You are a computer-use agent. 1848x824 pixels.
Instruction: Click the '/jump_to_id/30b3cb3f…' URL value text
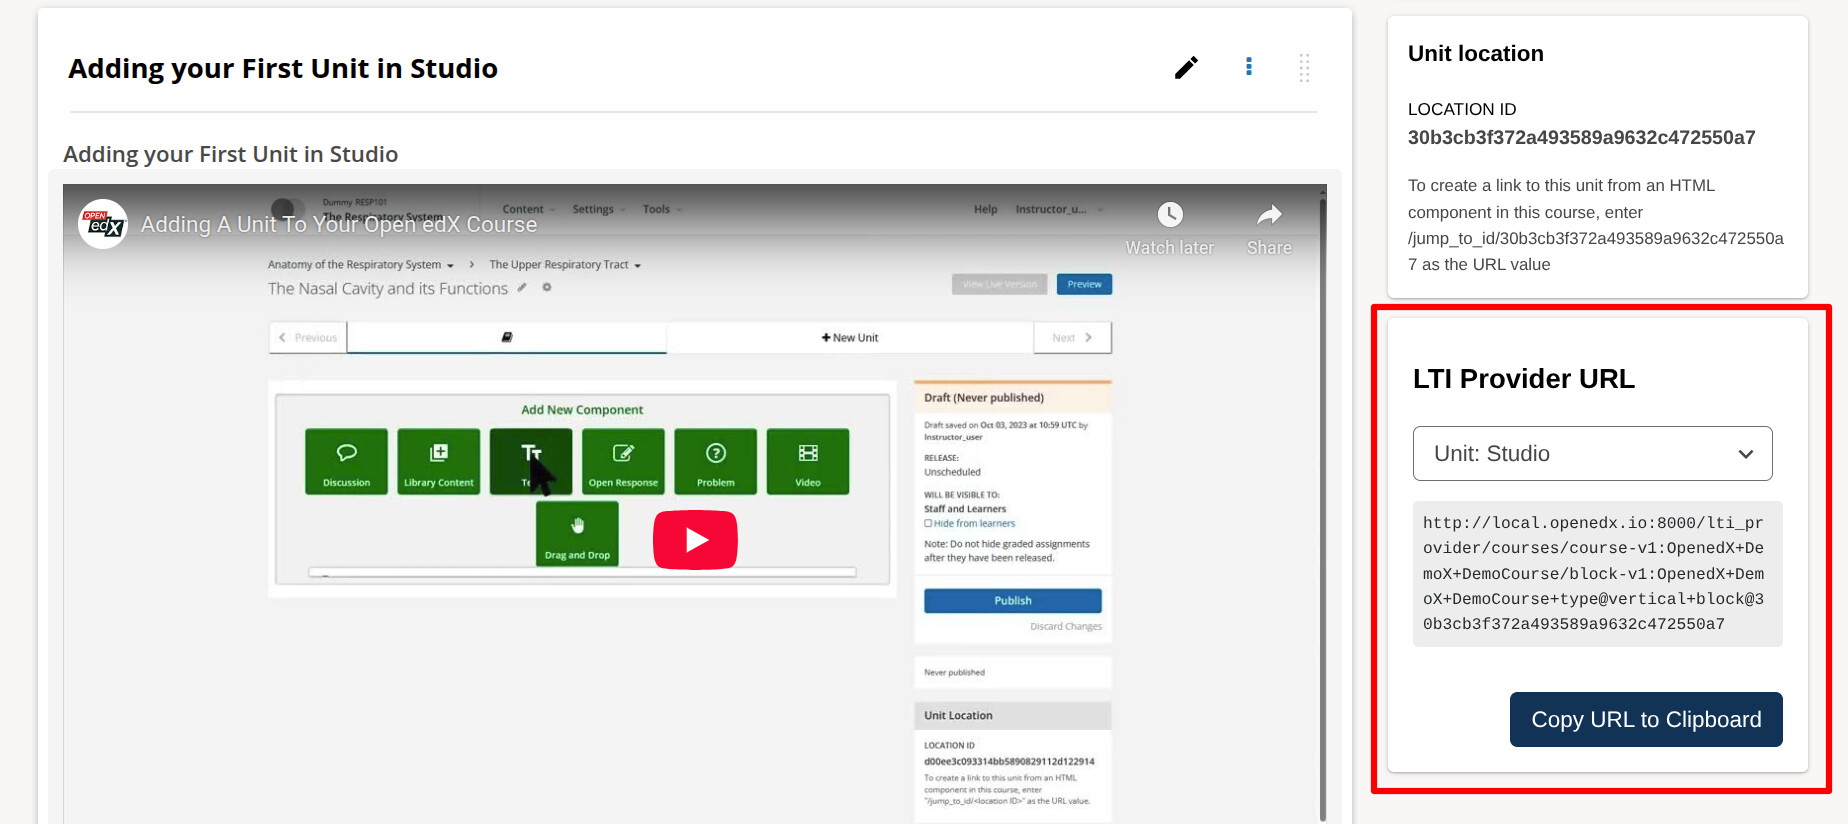click(1596, 251)
